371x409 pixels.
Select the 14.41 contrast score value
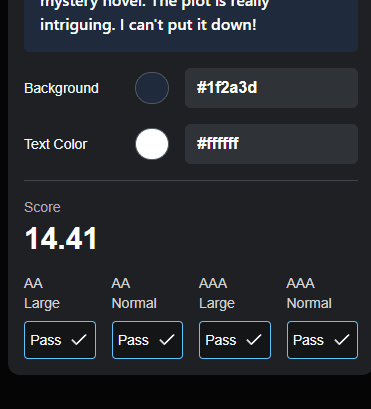point(61,238)
